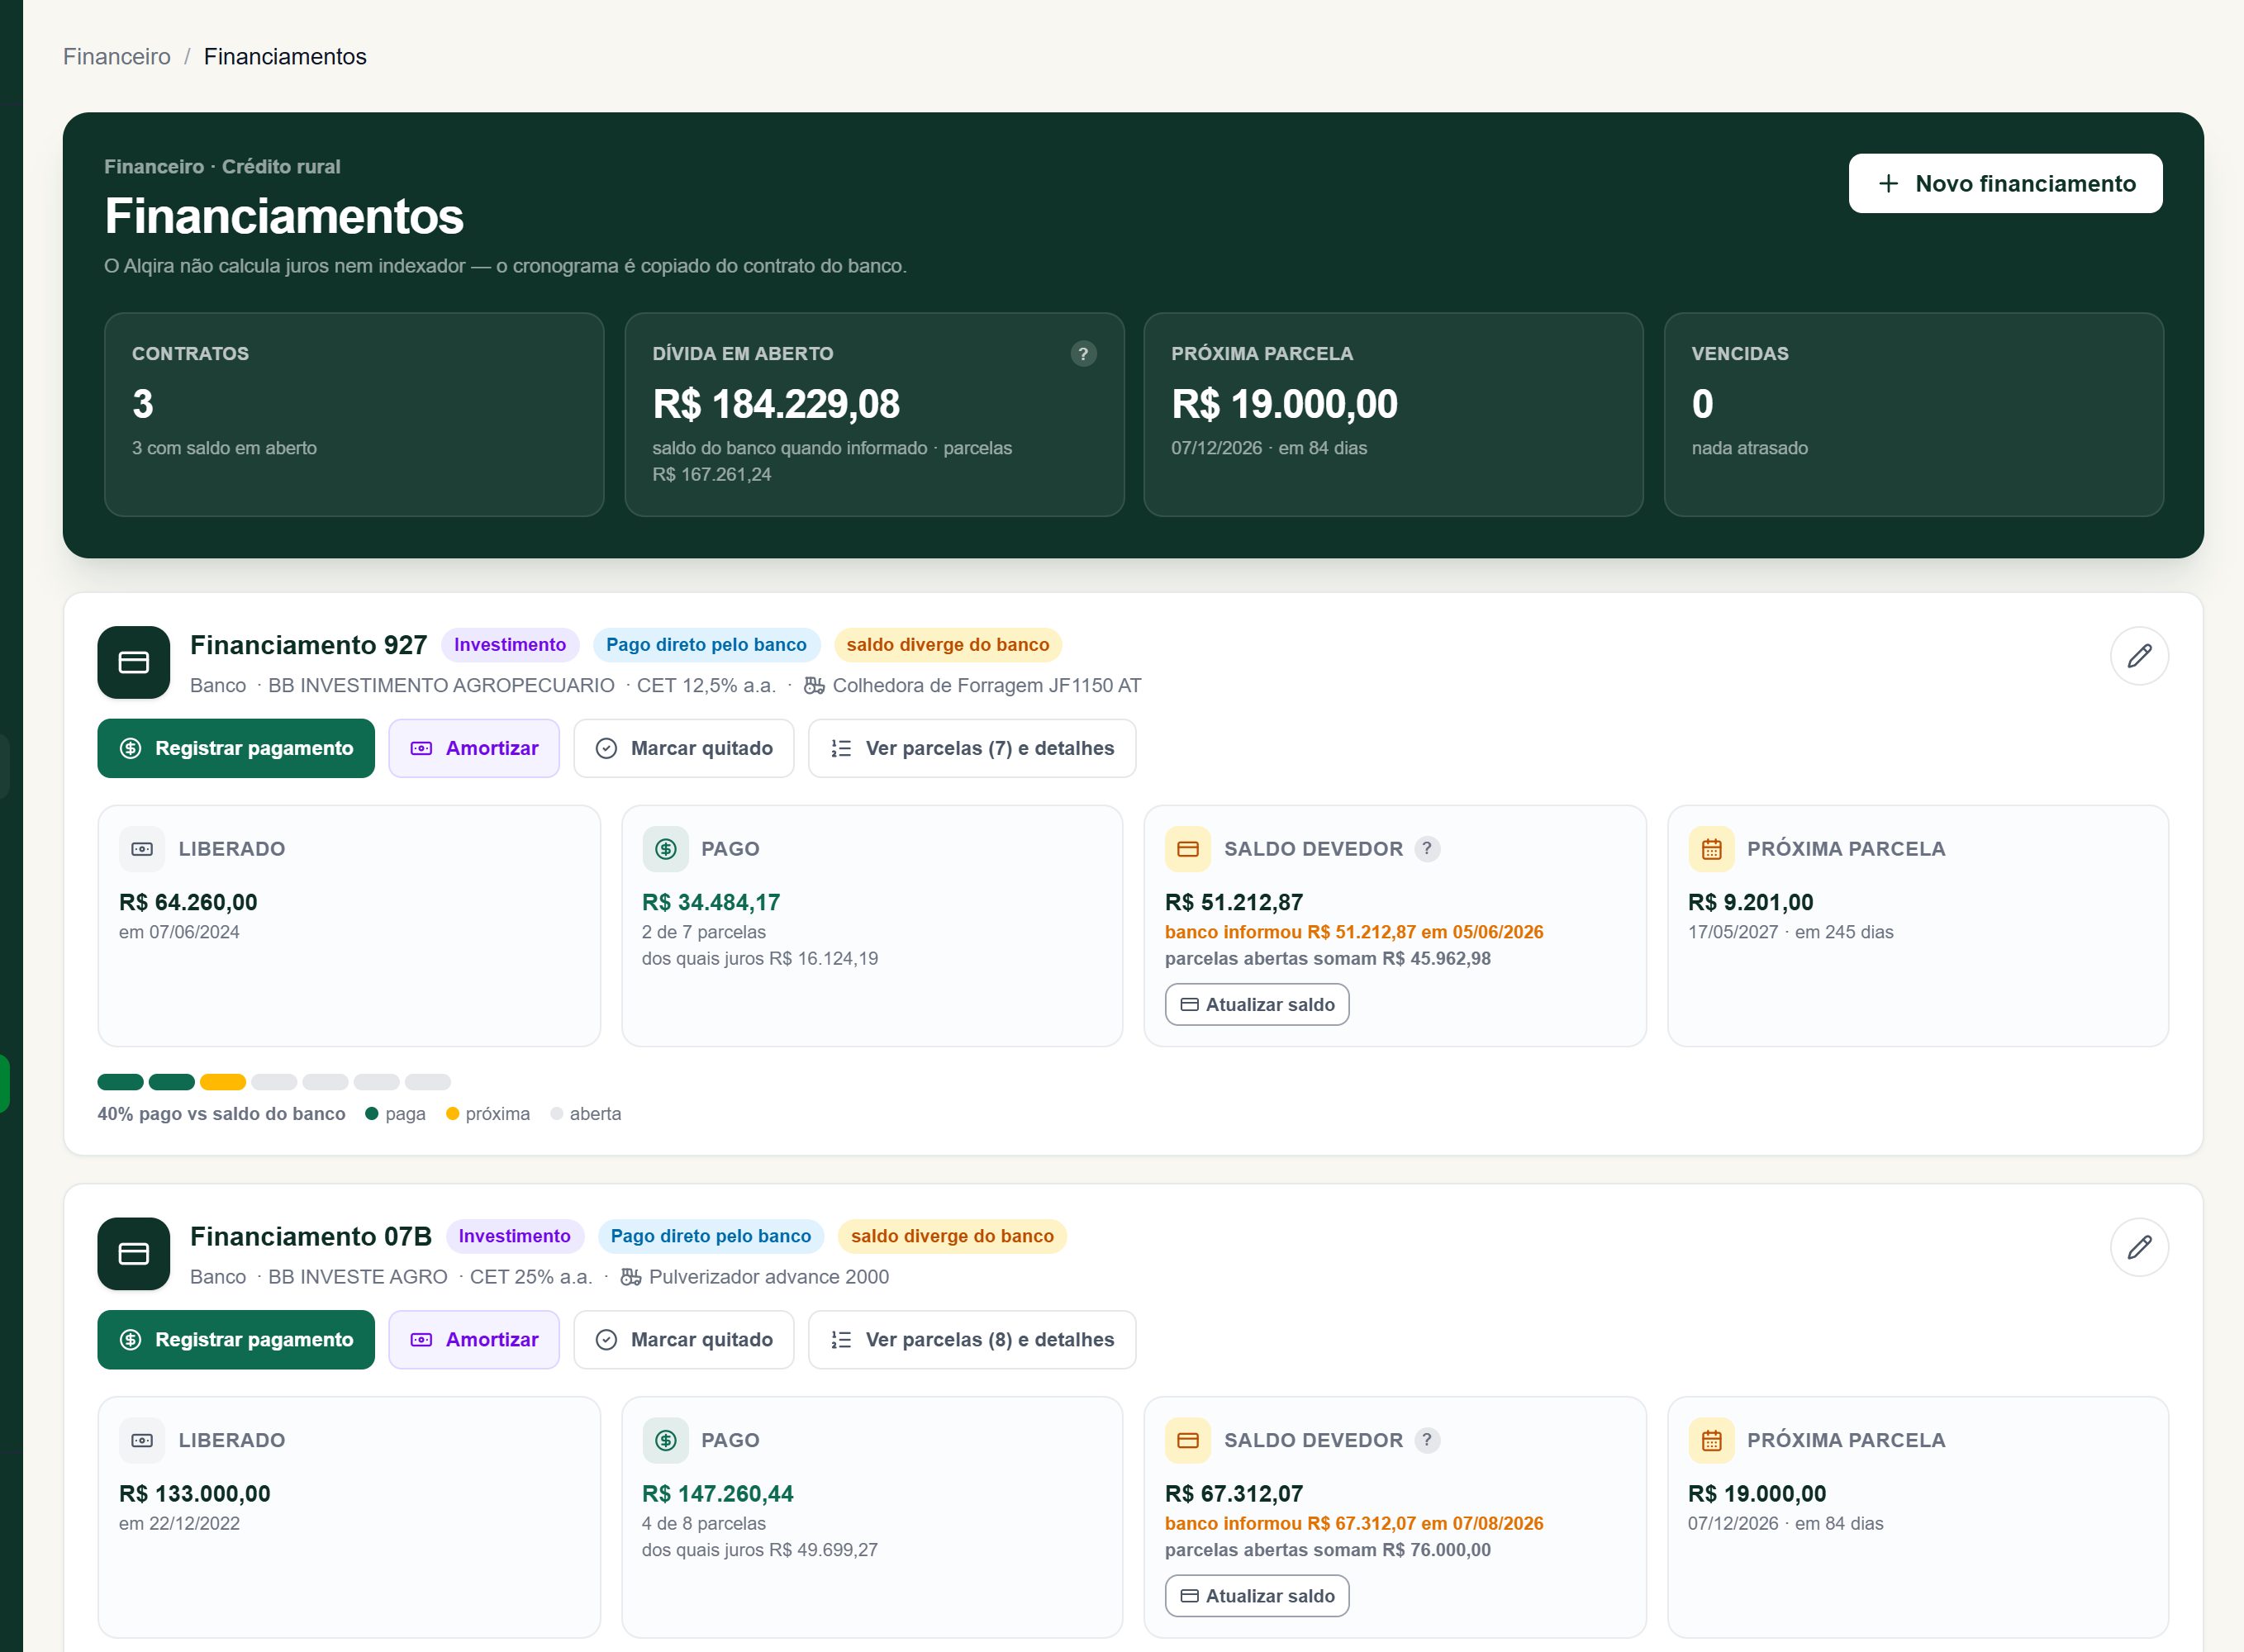Click the tractor icon by Pulverizador advance 2000
This screenshot has height=1652, width=2244.
point(630,1276)
